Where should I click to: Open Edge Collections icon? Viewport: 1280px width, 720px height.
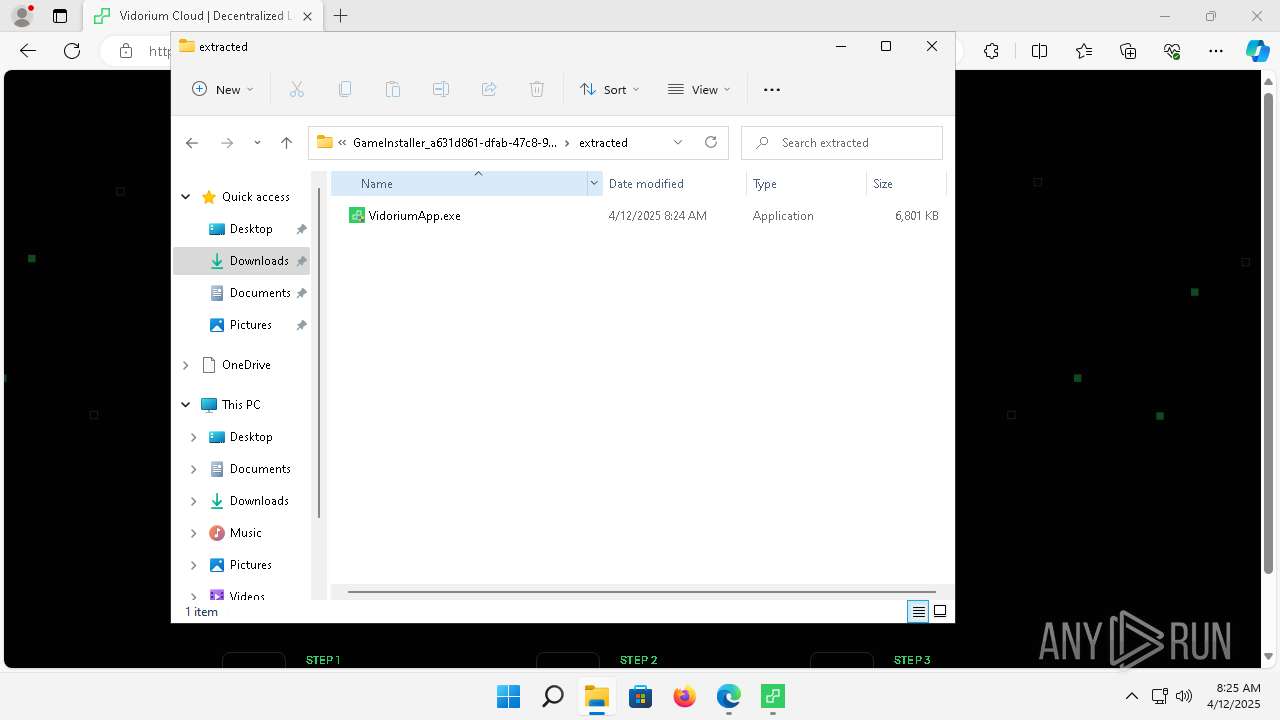(1128, 51)
